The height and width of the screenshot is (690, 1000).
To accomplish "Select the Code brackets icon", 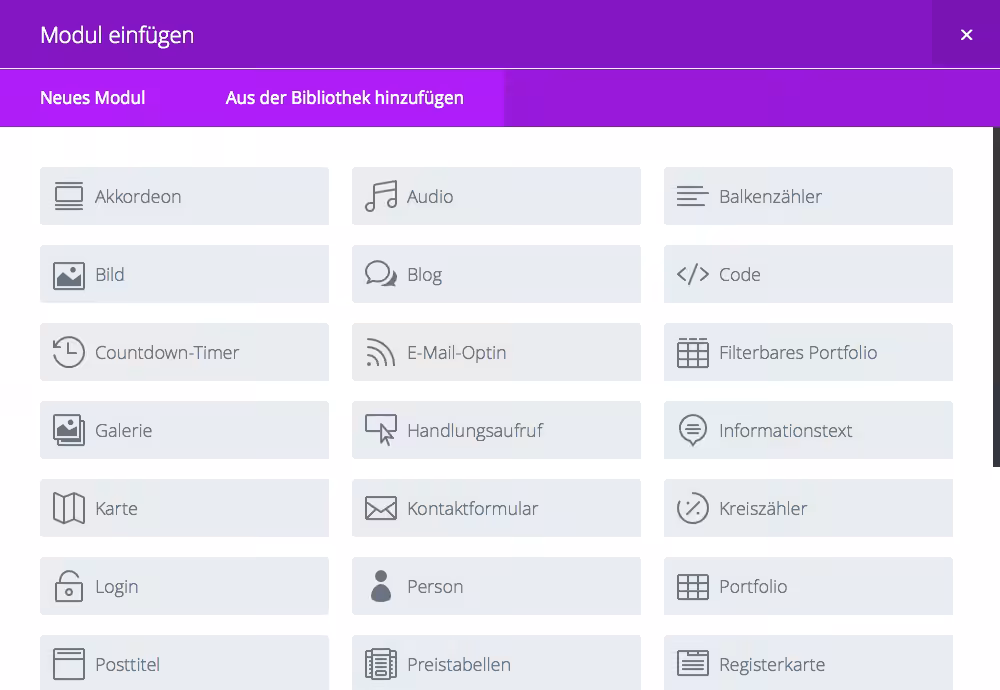I will tap(693, 274).
